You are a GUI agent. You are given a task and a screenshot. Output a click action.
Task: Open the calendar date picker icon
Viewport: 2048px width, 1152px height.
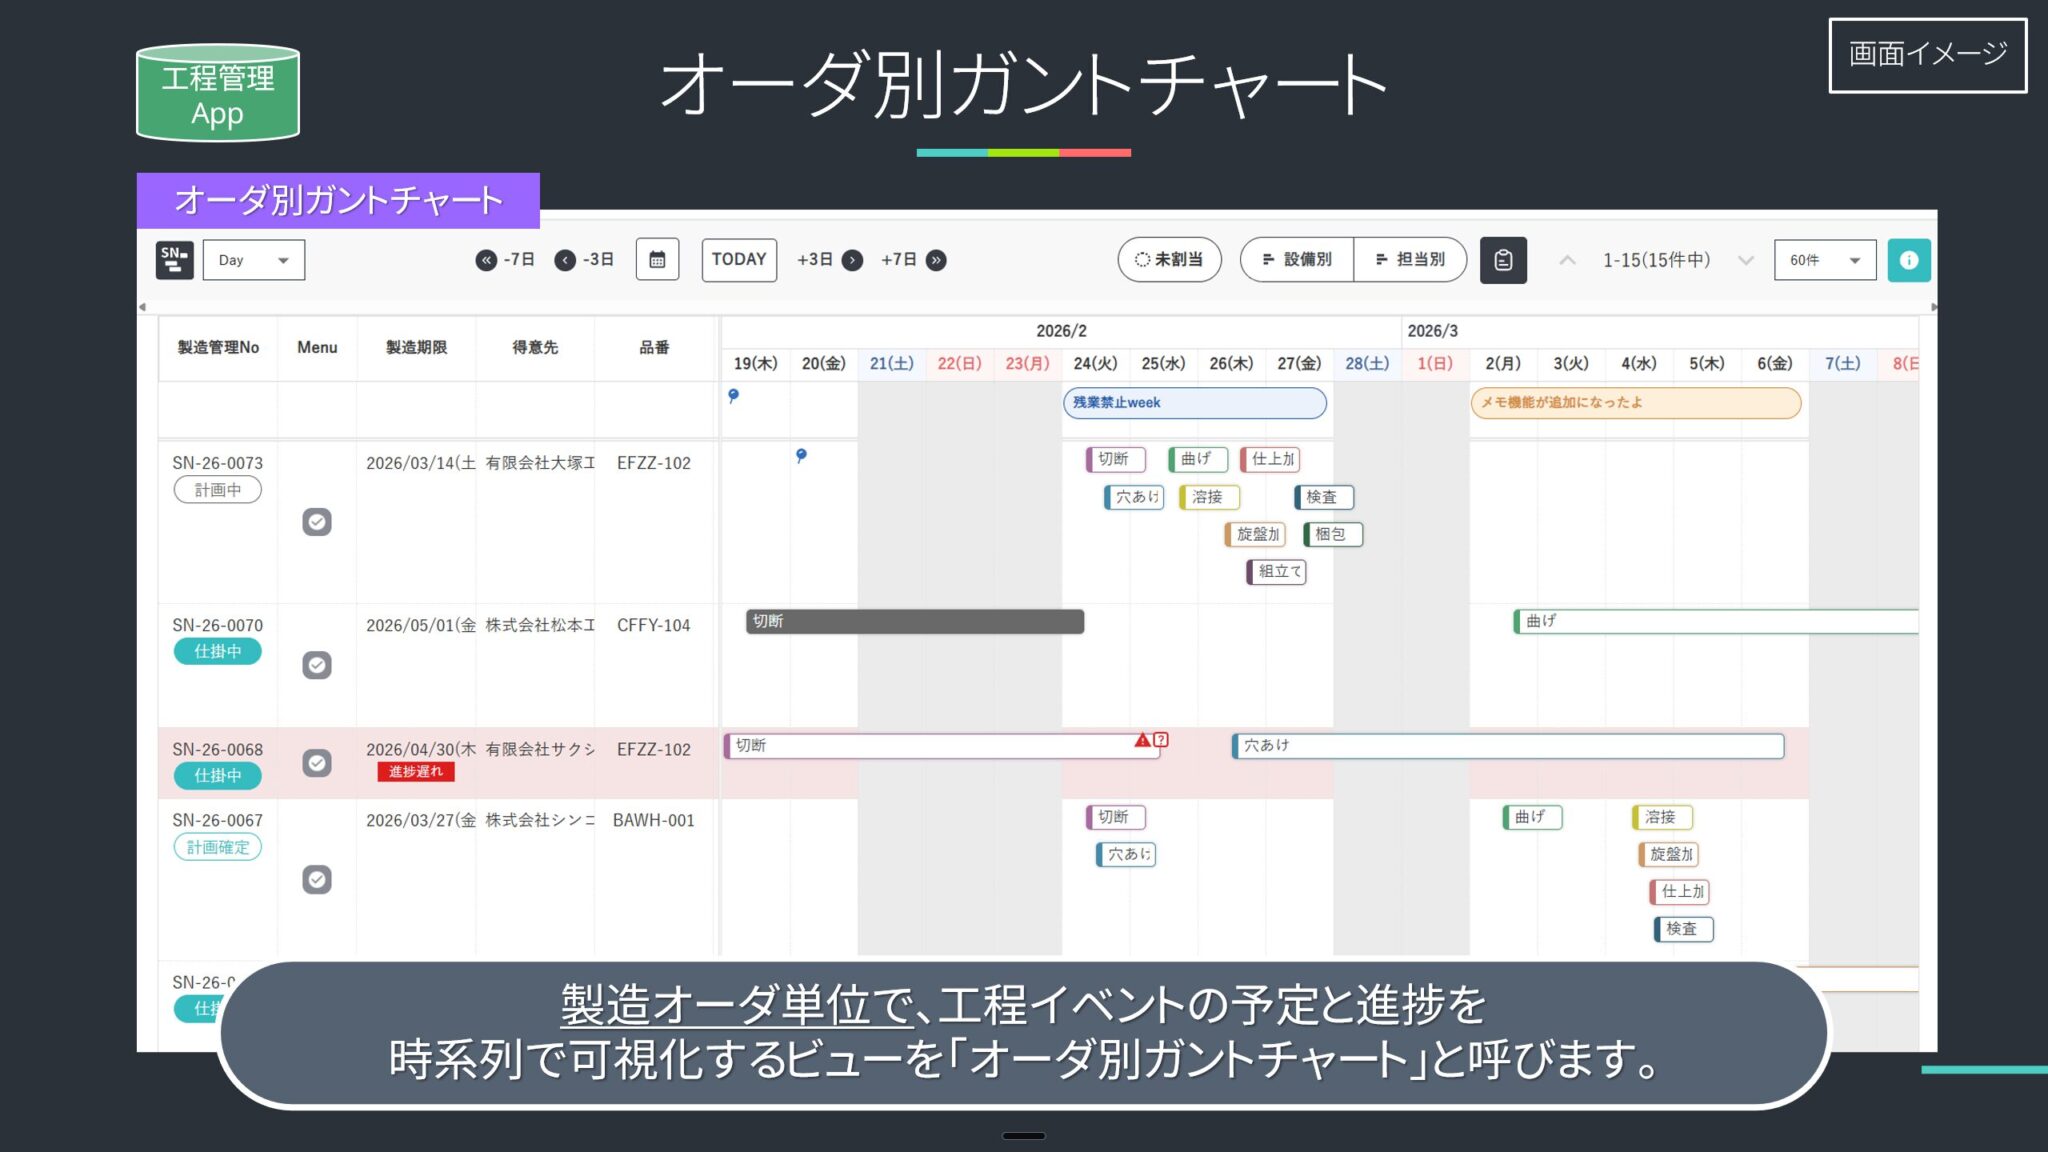(x=657, y=260)
